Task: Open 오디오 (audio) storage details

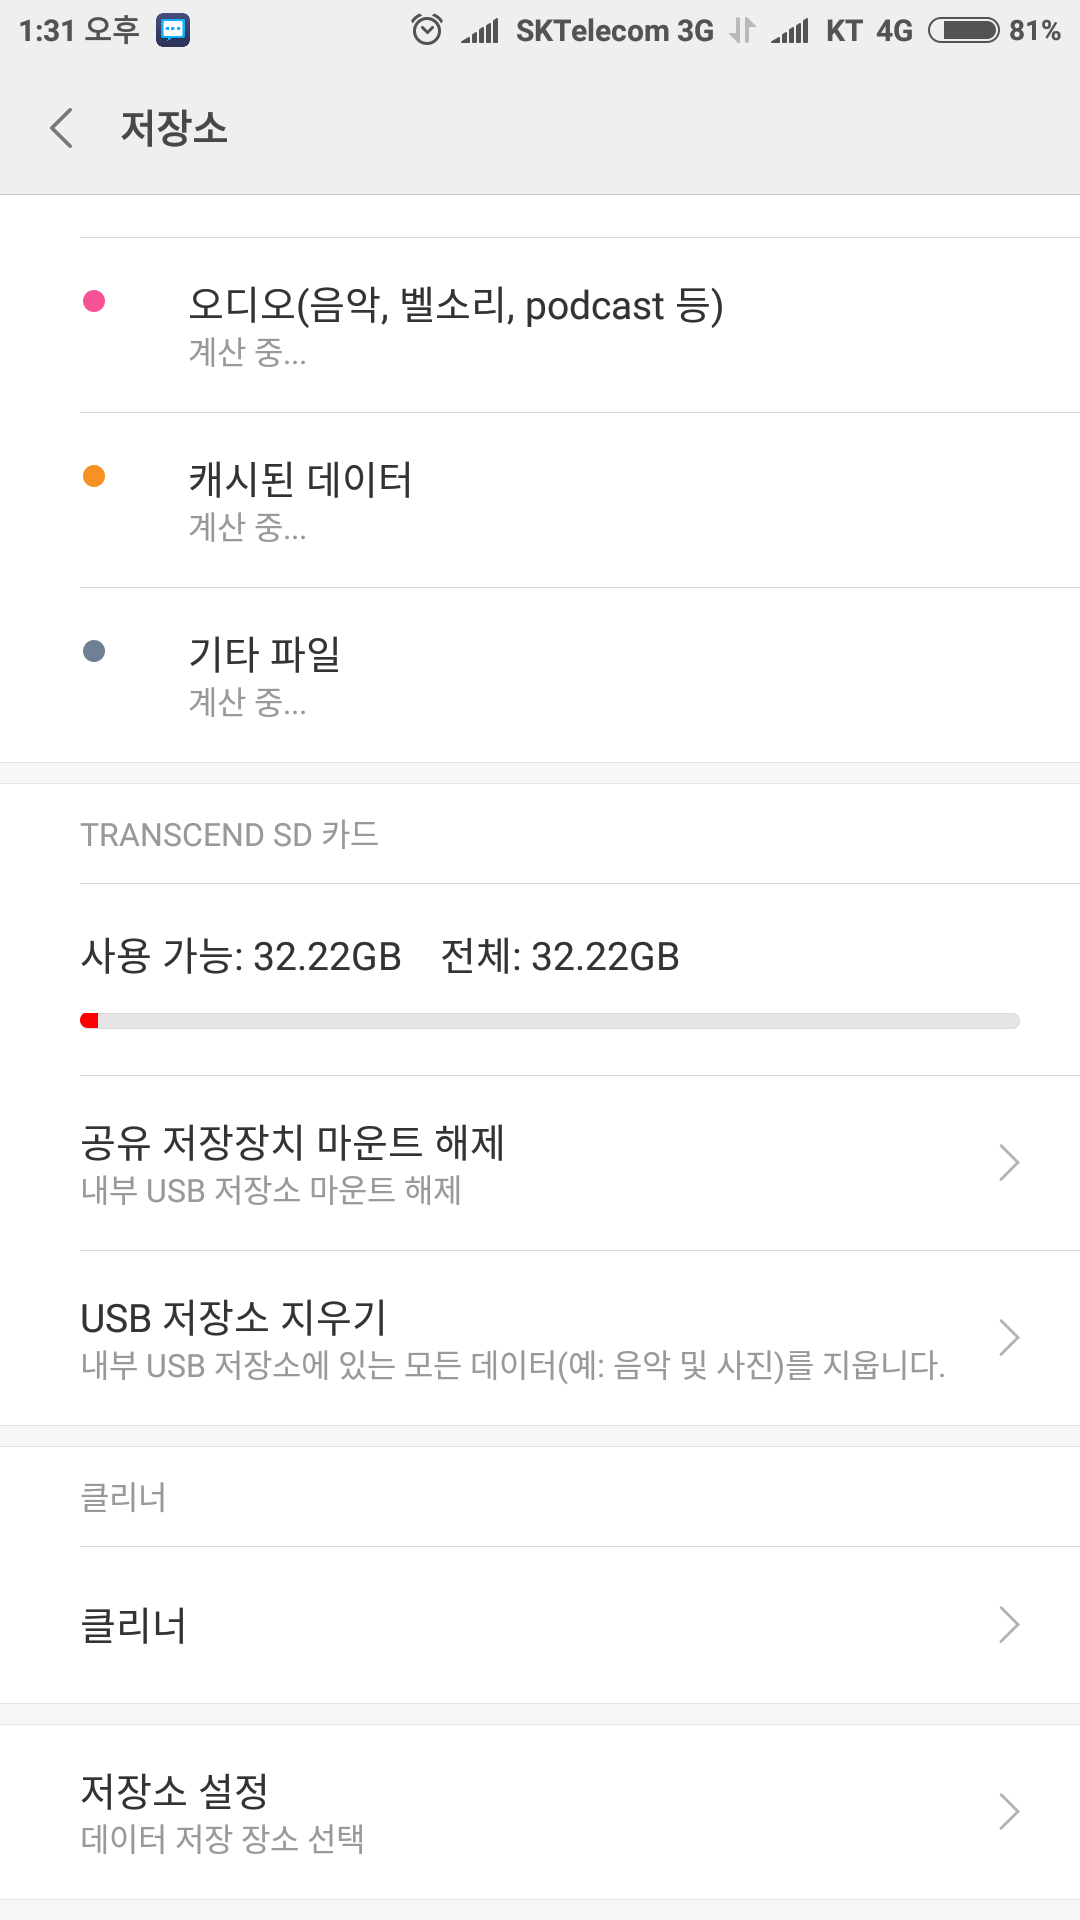Action: click(456, 306)
